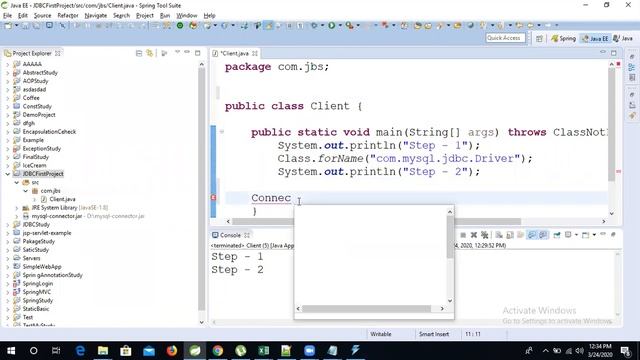Screen dimensions: 640x360
Task: Collapse the com.jbs package node
Action: tap(26, 191)
